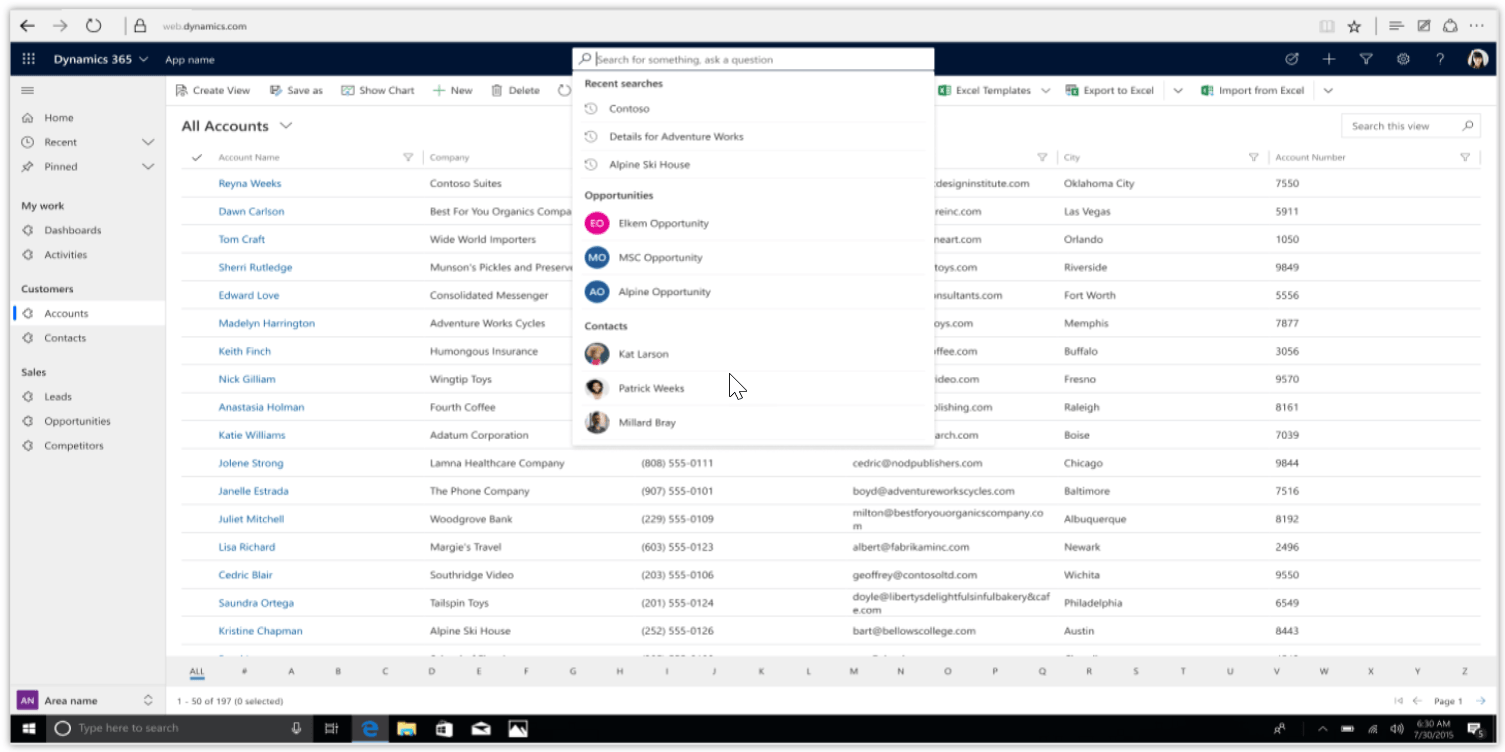
Task: Click Show Chart in the command bar
Action: pos(378,90)
